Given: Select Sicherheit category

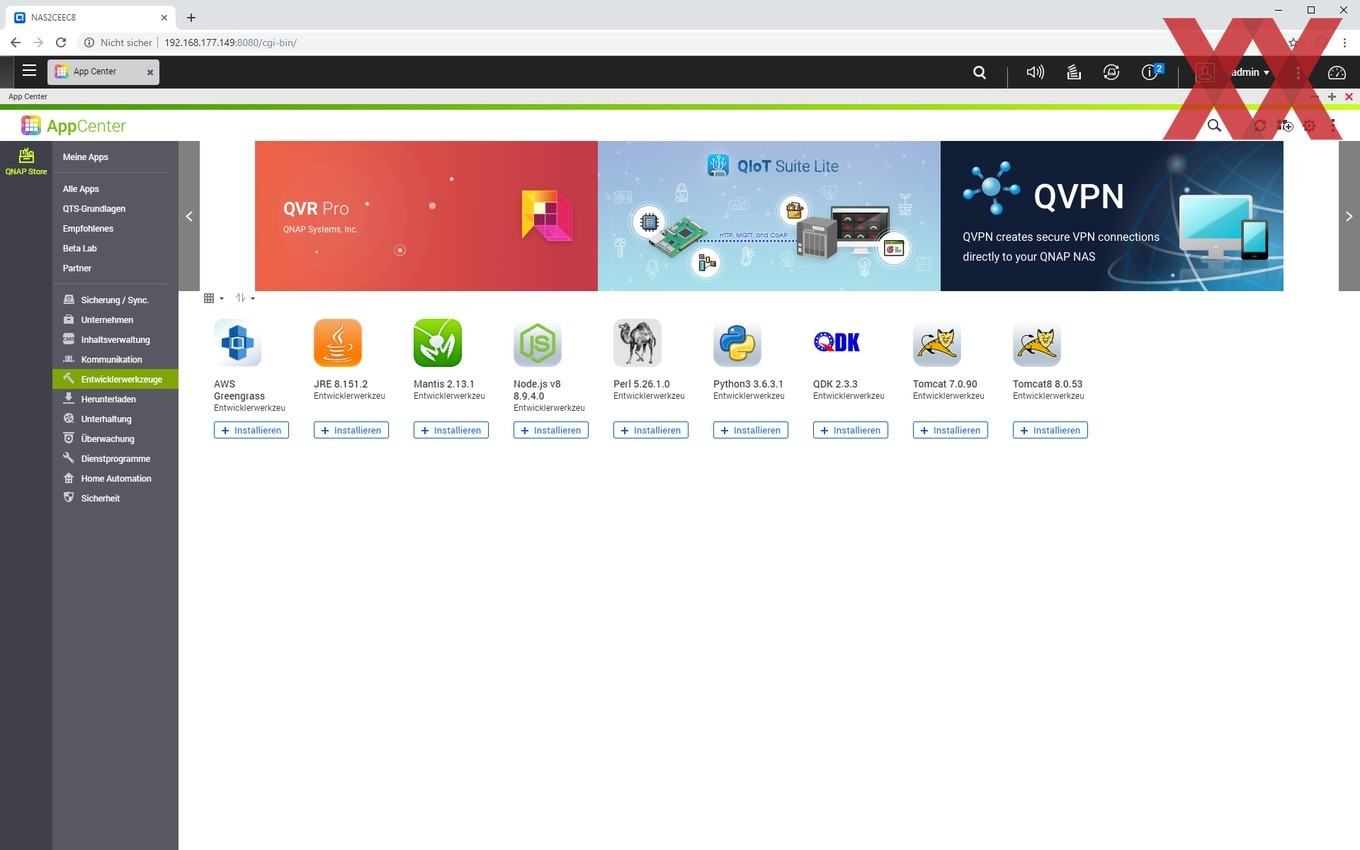Looking at the screenshot, I should (x=115, y=498).
